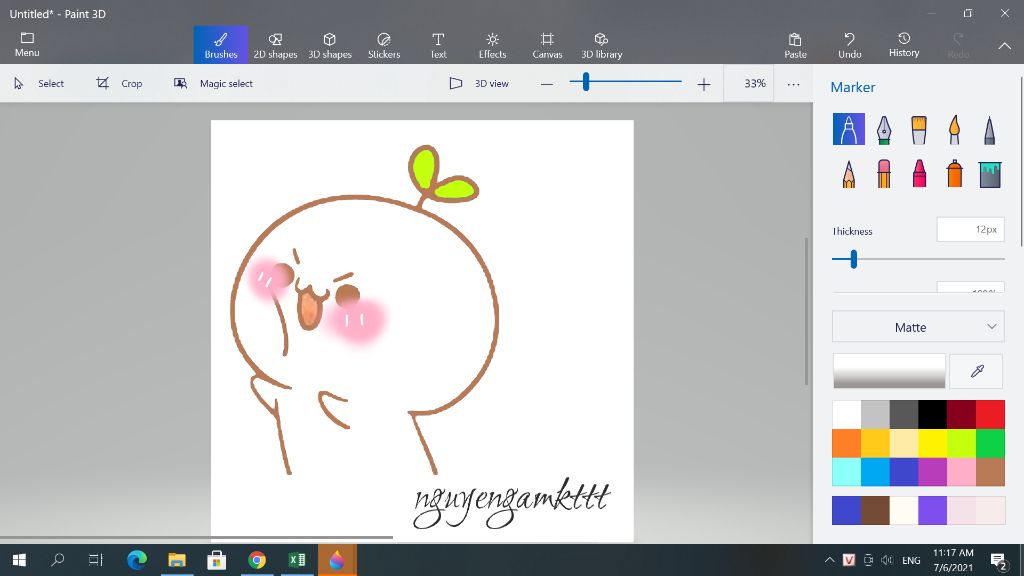
Task: Open Windows taskbar search
Action: [57, 560]
